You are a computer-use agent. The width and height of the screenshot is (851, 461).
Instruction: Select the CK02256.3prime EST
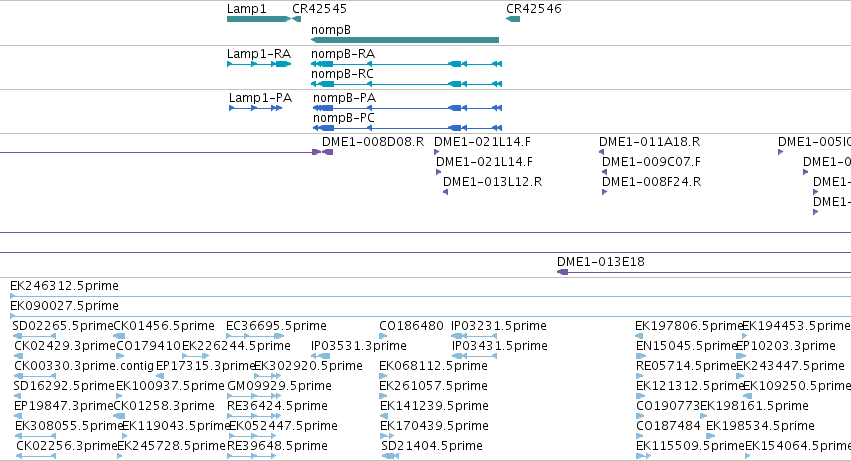(36, 456)
